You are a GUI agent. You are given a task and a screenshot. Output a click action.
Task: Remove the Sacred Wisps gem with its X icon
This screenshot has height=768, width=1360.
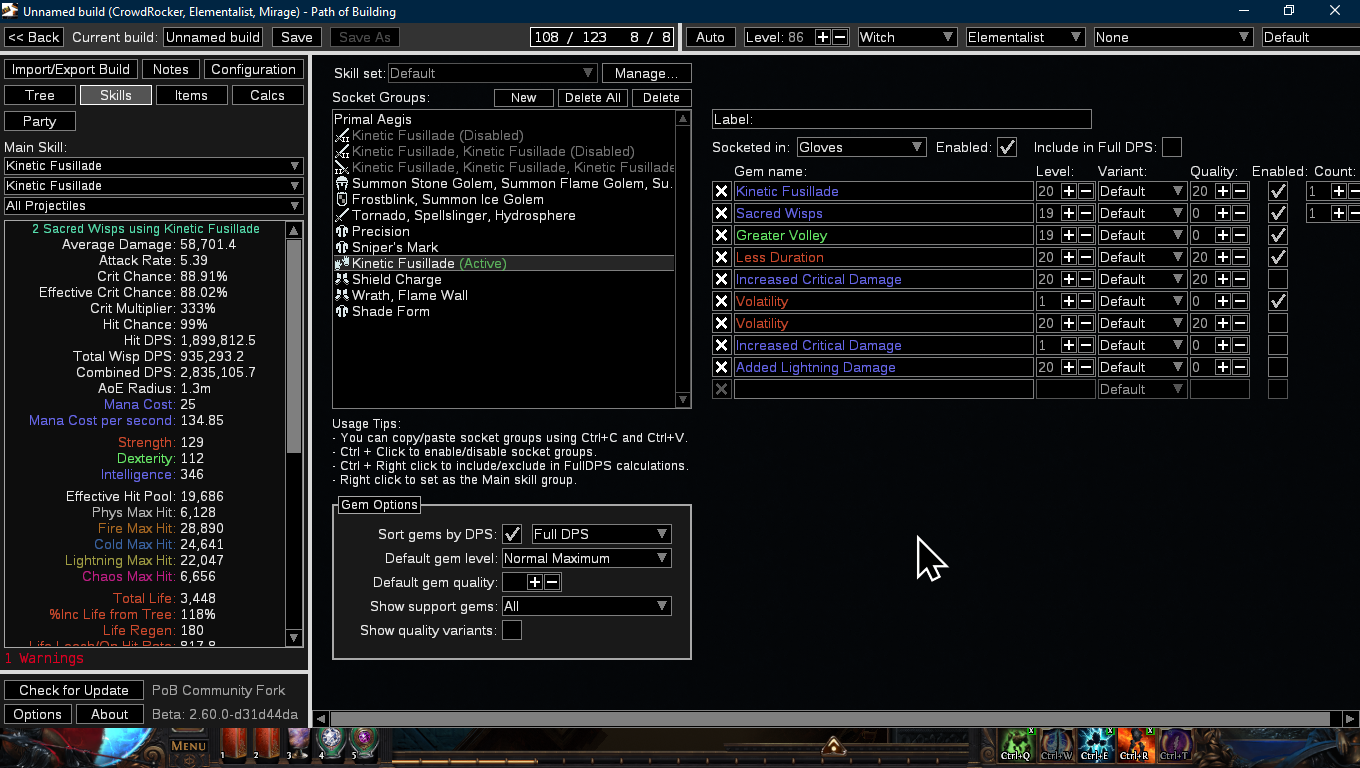[x=721, y=213]
